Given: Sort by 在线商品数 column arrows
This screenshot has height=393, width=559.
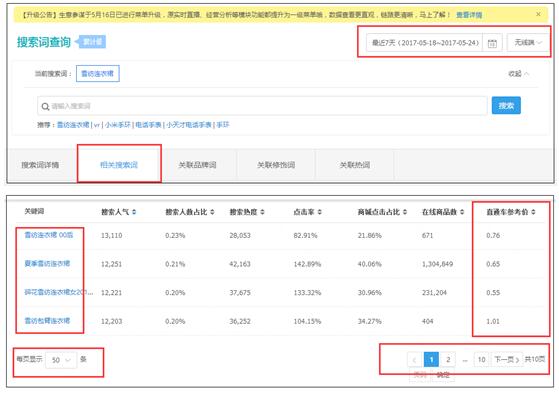Looking at the screenshot, I should coord(462,212).
